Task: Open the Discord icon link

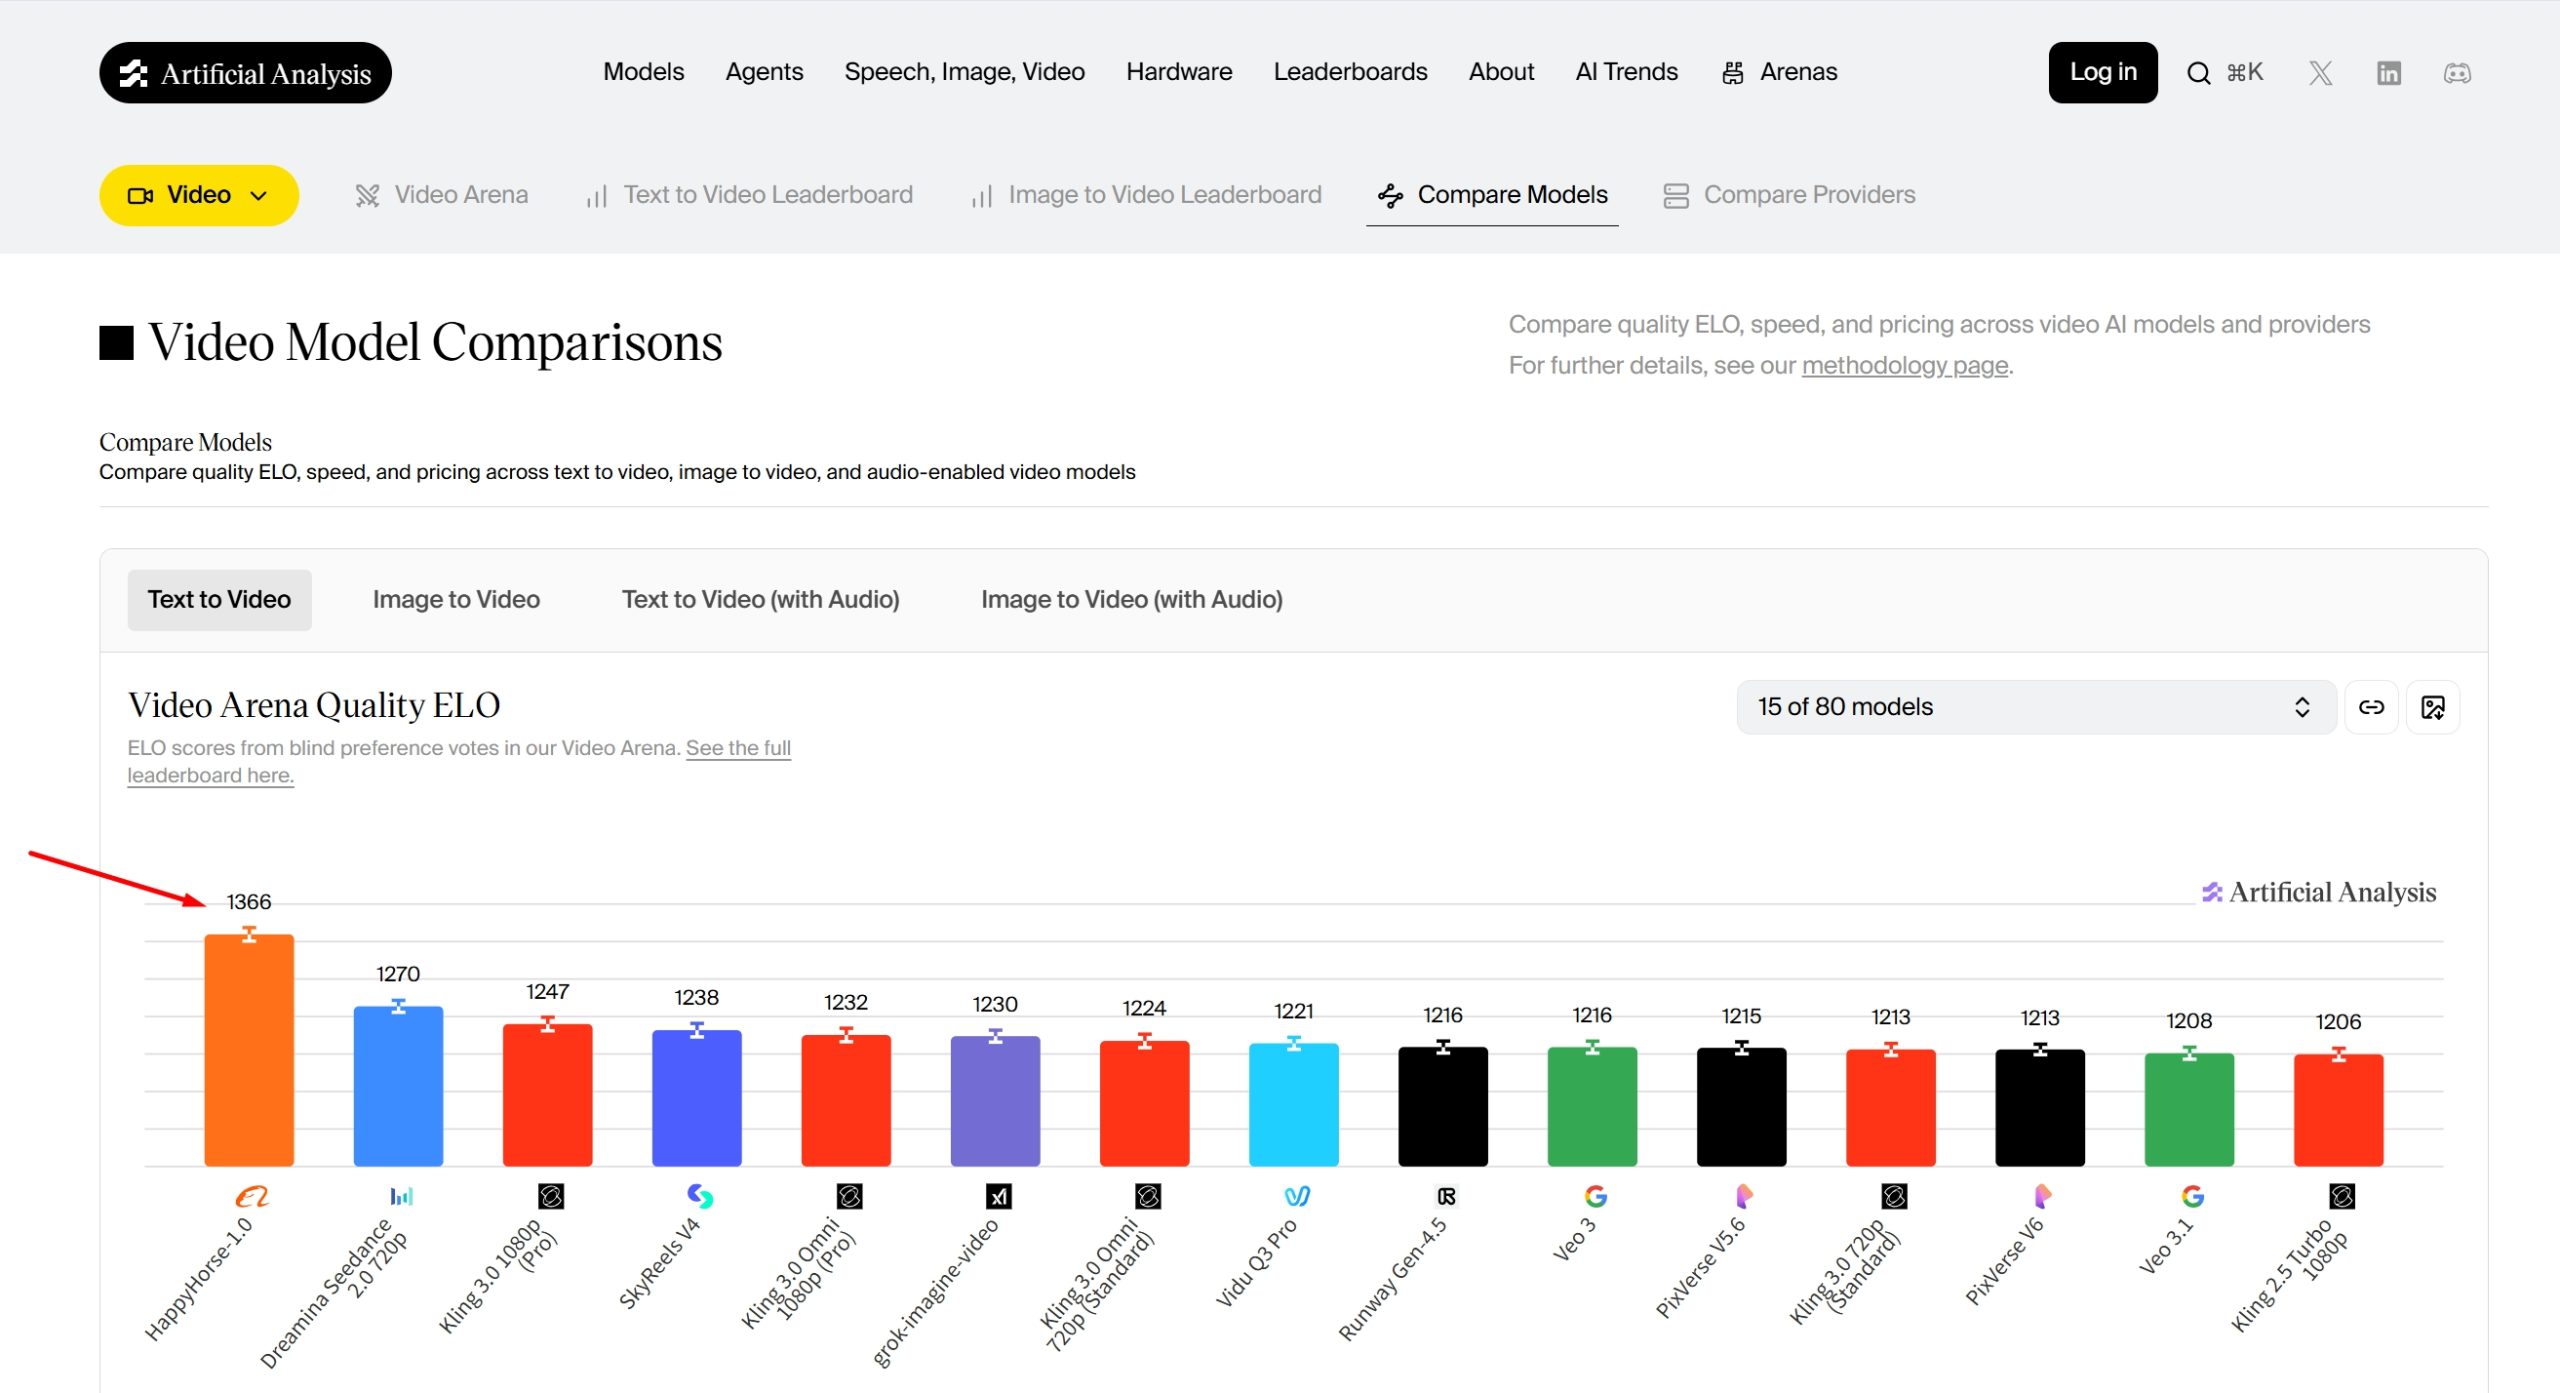Action: tap(2457, 73)
